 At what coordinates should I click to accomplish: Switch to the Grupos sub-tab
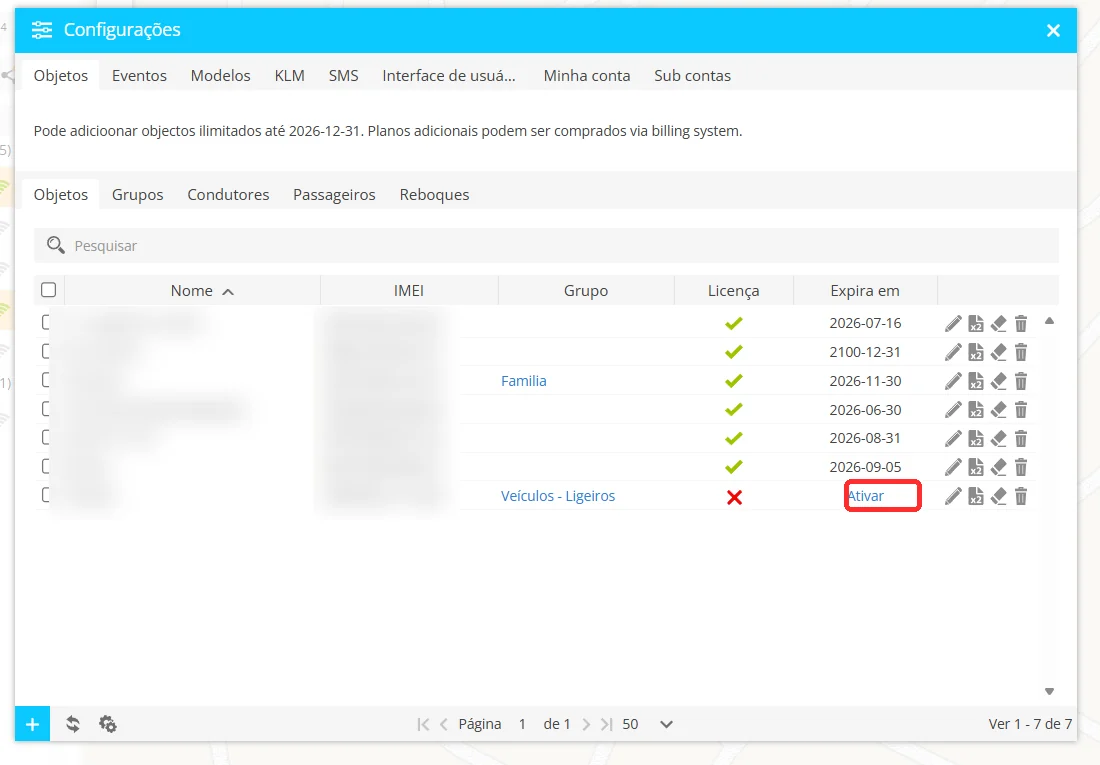point(138,195)
